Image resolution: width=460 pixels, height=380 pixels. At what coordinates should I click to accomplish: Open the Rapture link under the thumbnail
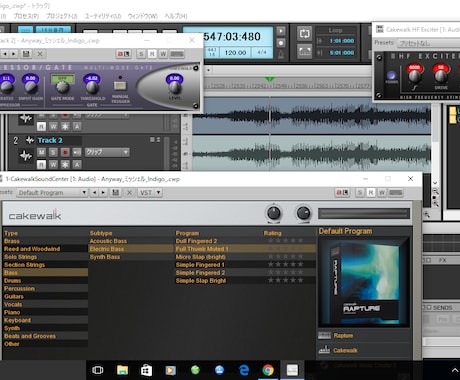(x=343, y=336)
